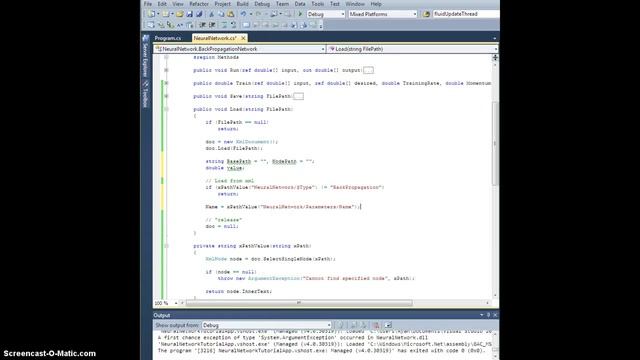This screenshot has height=360, width=640.
Task: Close the NeuralNetwork.cs tab
Action: click(243, 38)
